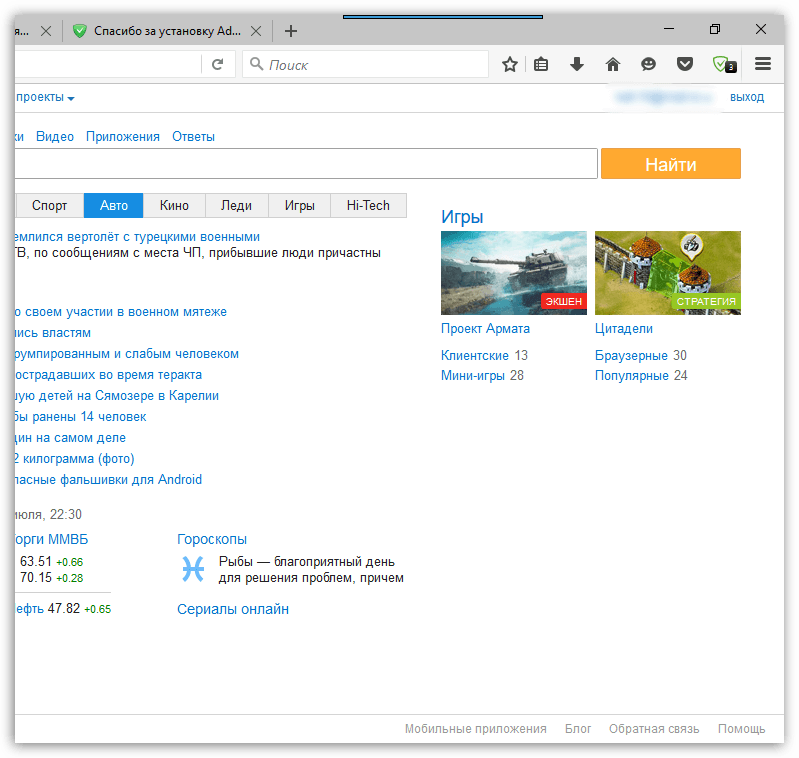Open 'Мобильные приложения' footer link
The width and height of the screenshot is (799, 758).
tap(475, 728)
